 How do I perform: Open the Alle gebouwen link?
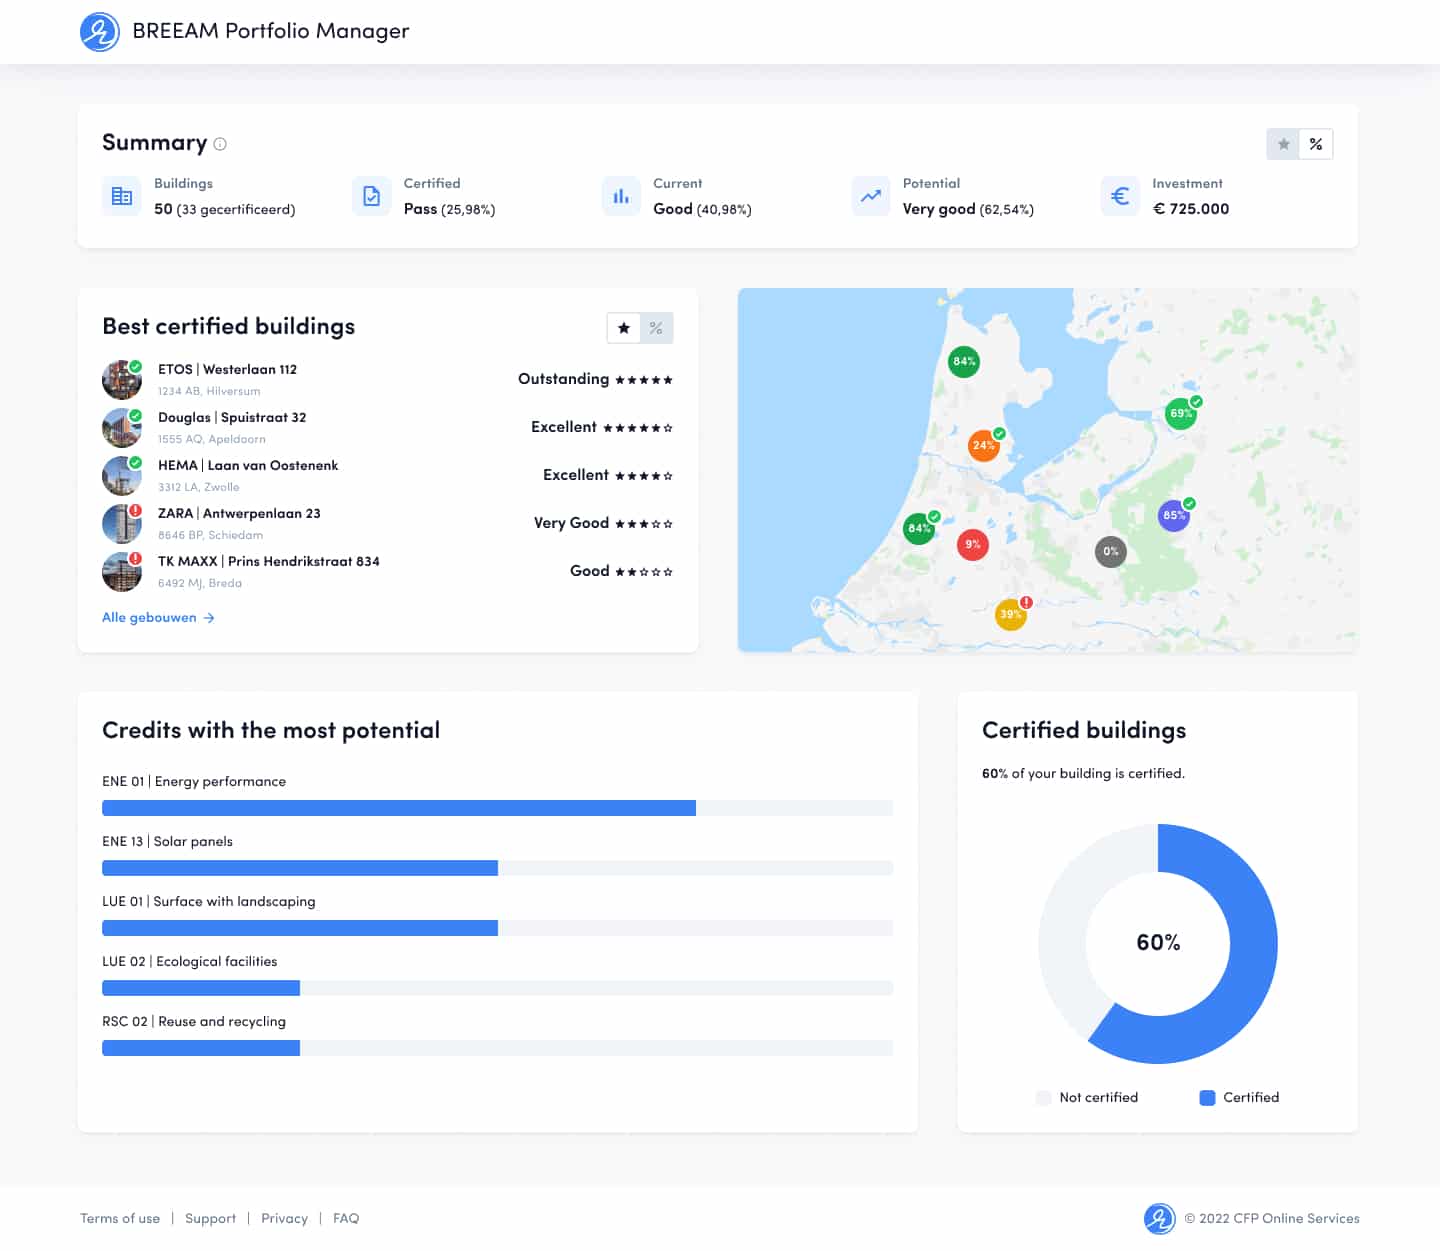pos(158,618)
